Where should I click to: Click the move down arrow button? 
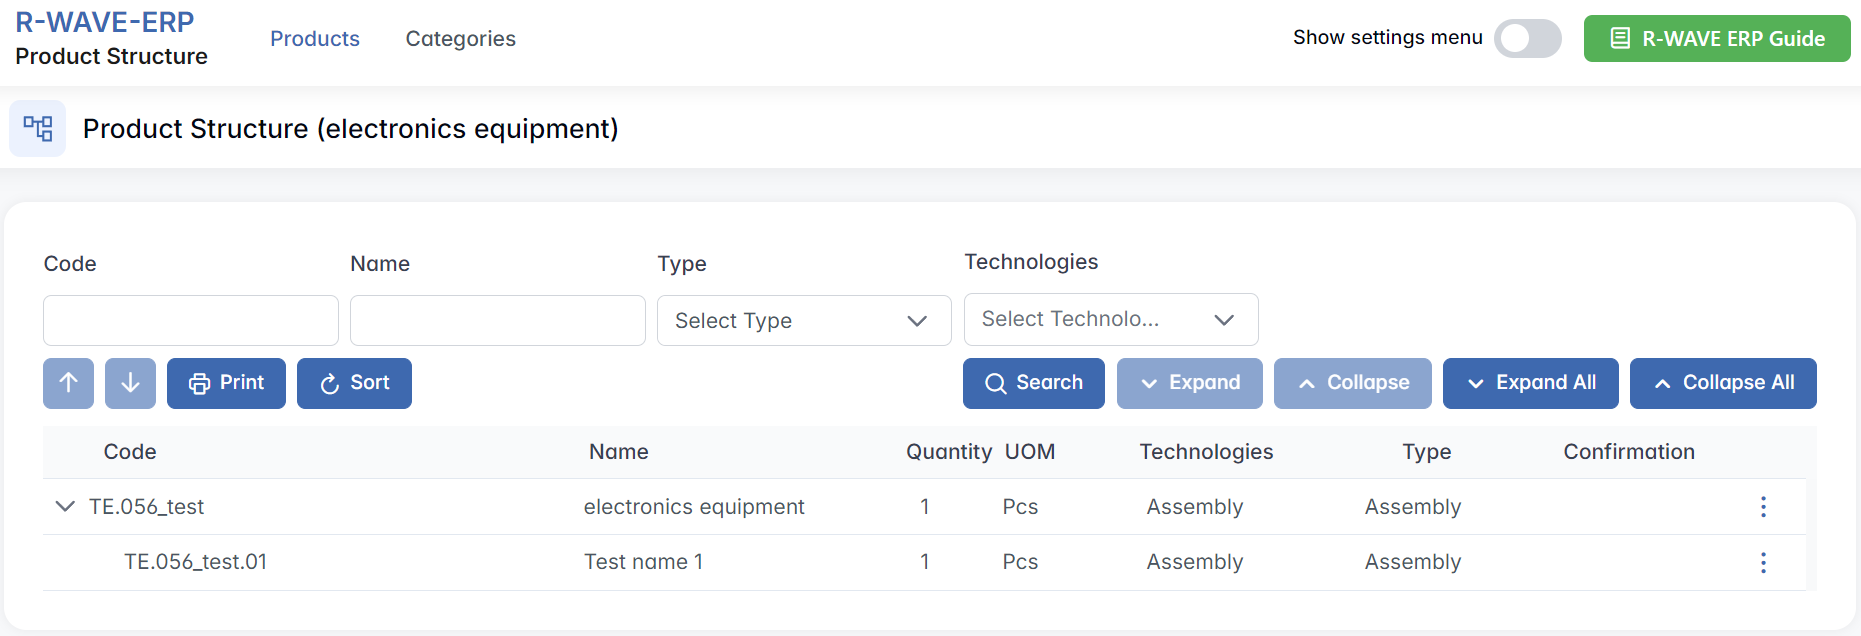tap(130, 383)
